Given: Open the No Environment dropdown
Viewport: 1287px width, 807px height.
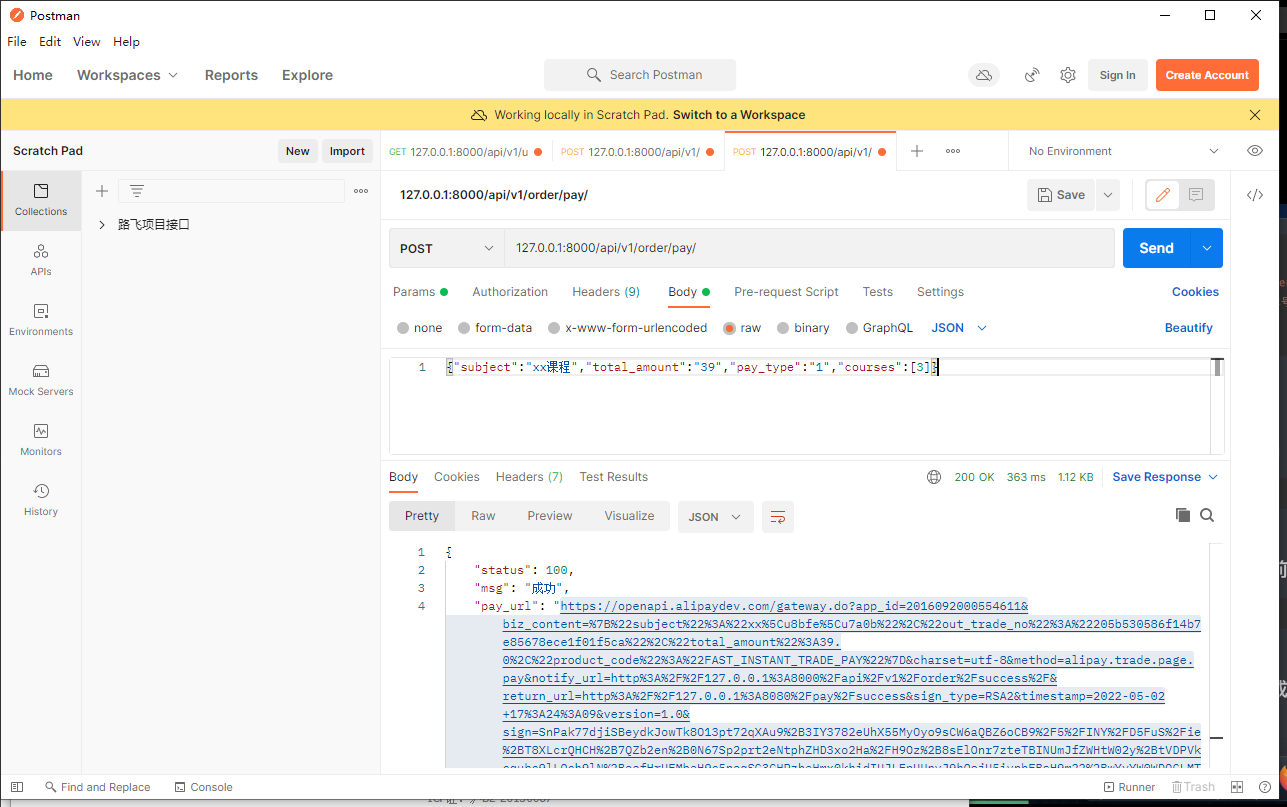Looking at the screenshot, I should 1123,151.
